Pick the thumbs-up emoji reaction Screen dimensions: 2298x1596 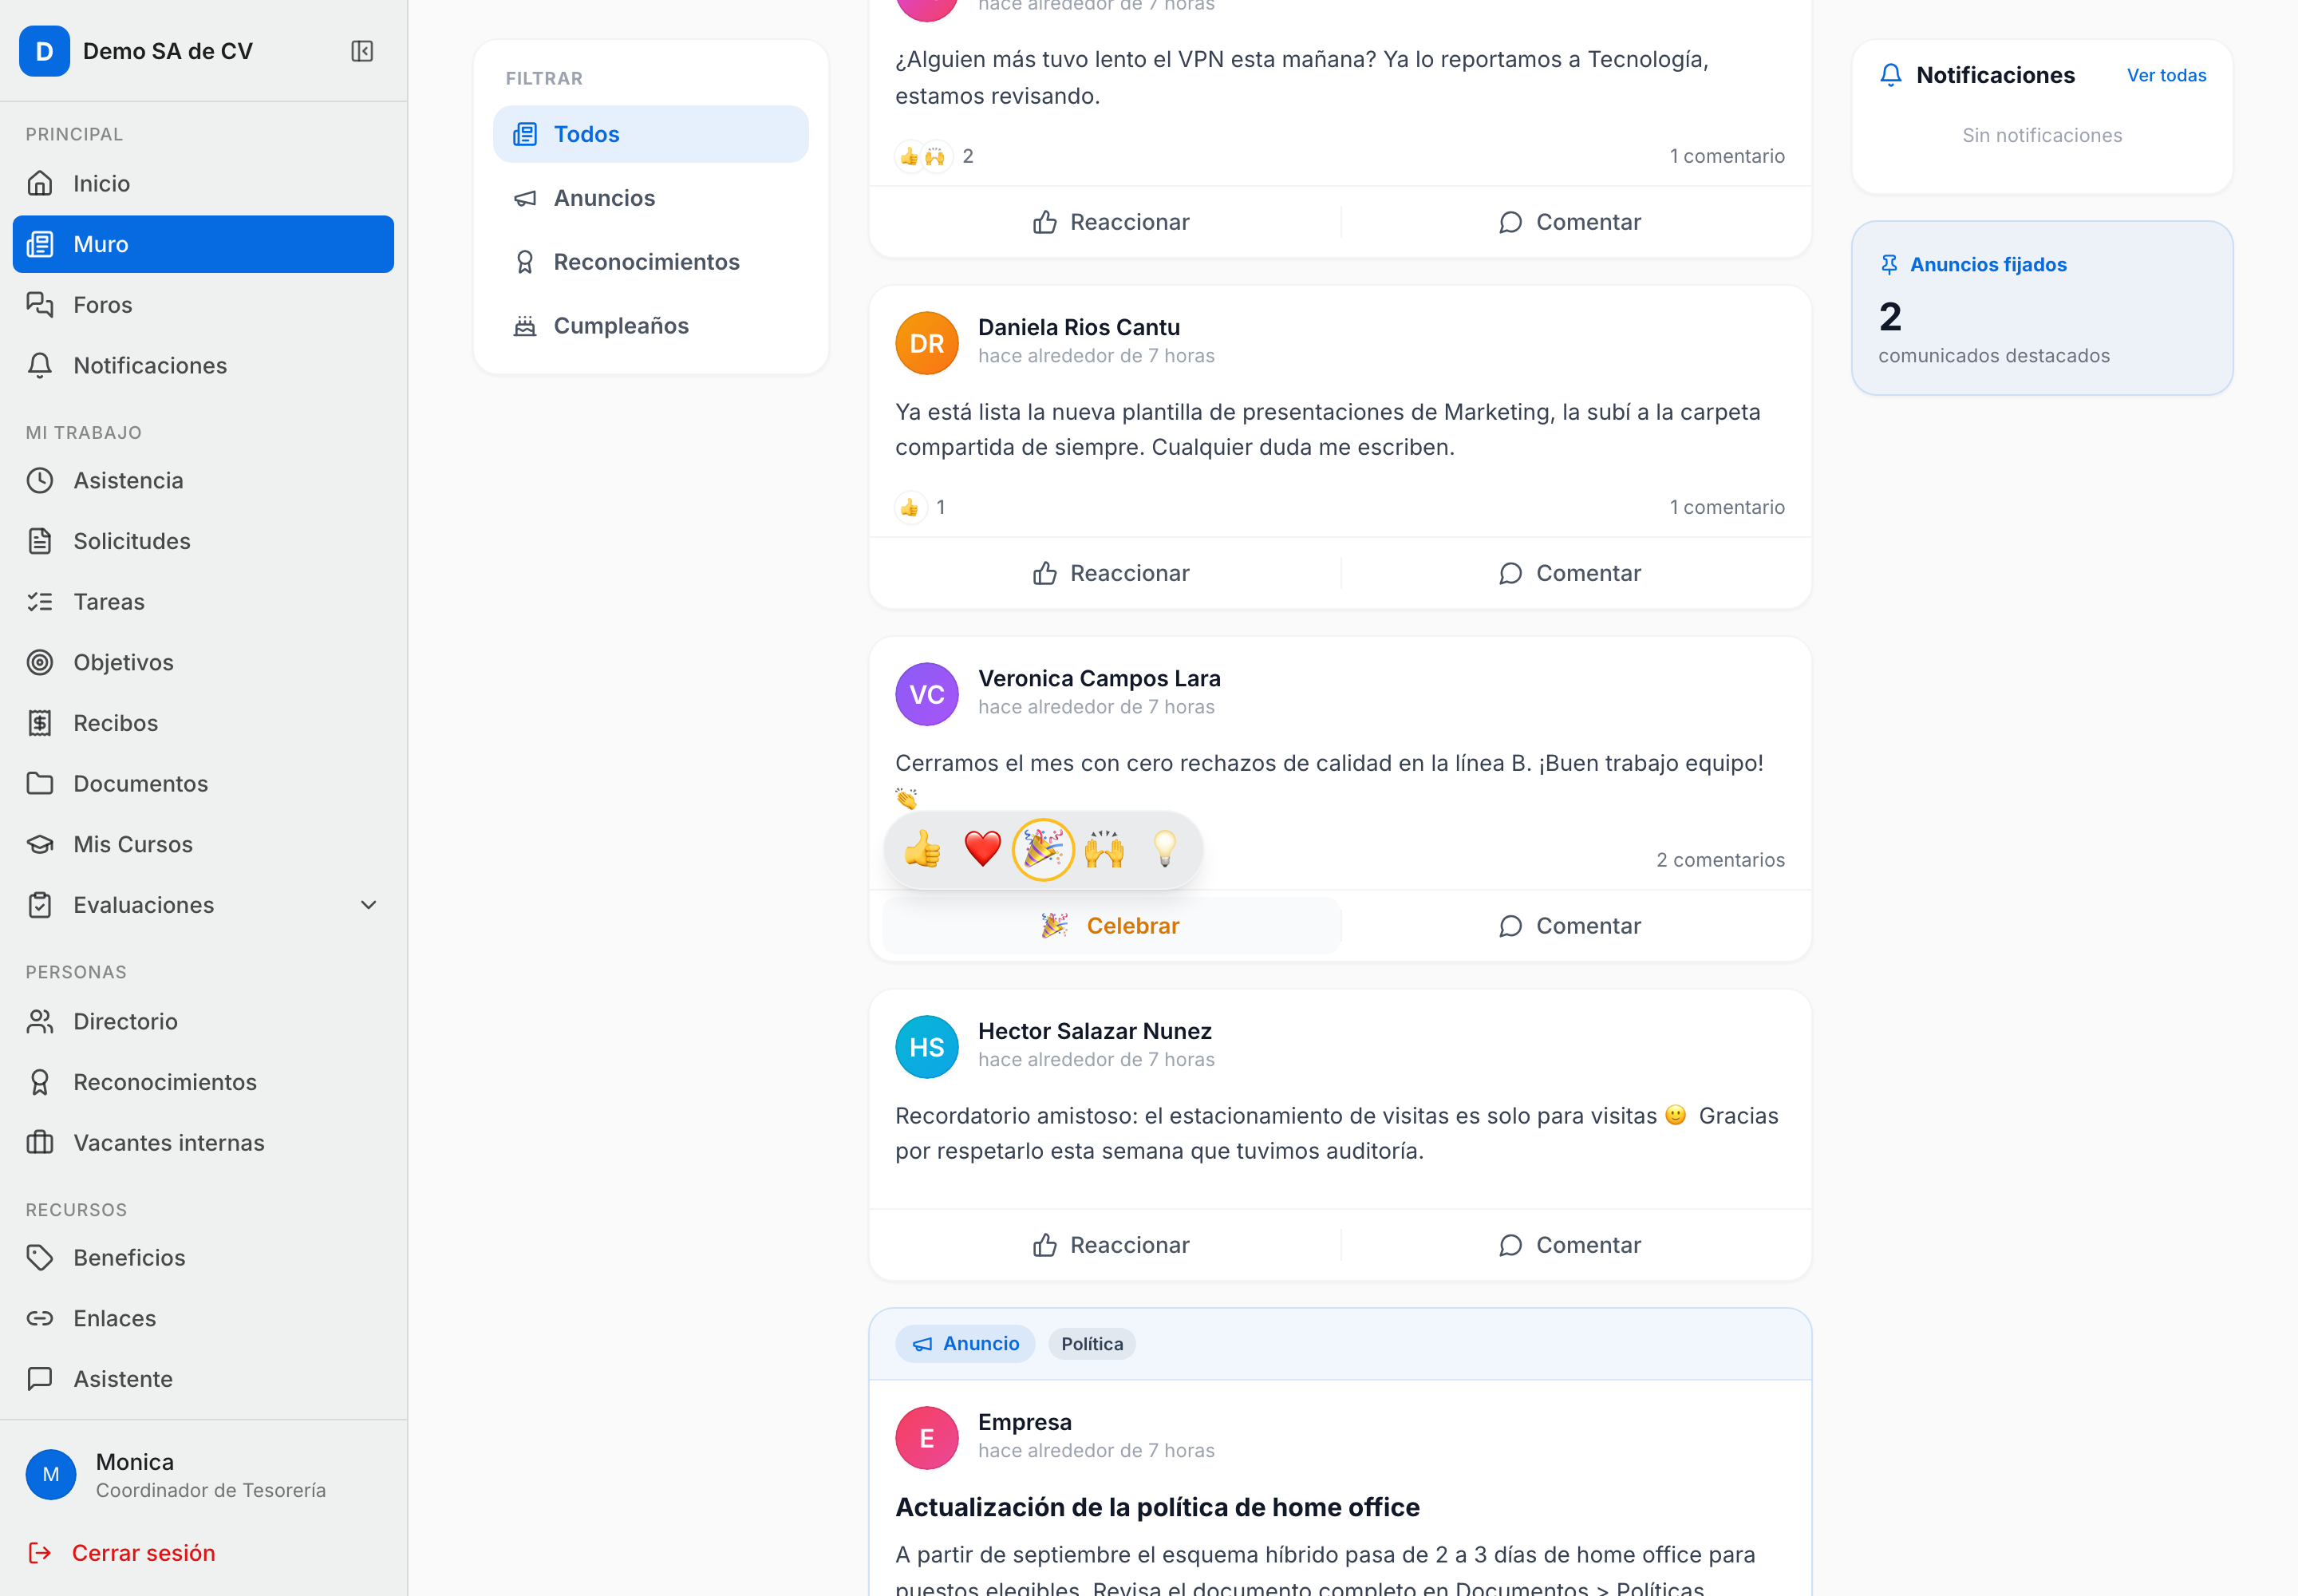tap(922, 849)
